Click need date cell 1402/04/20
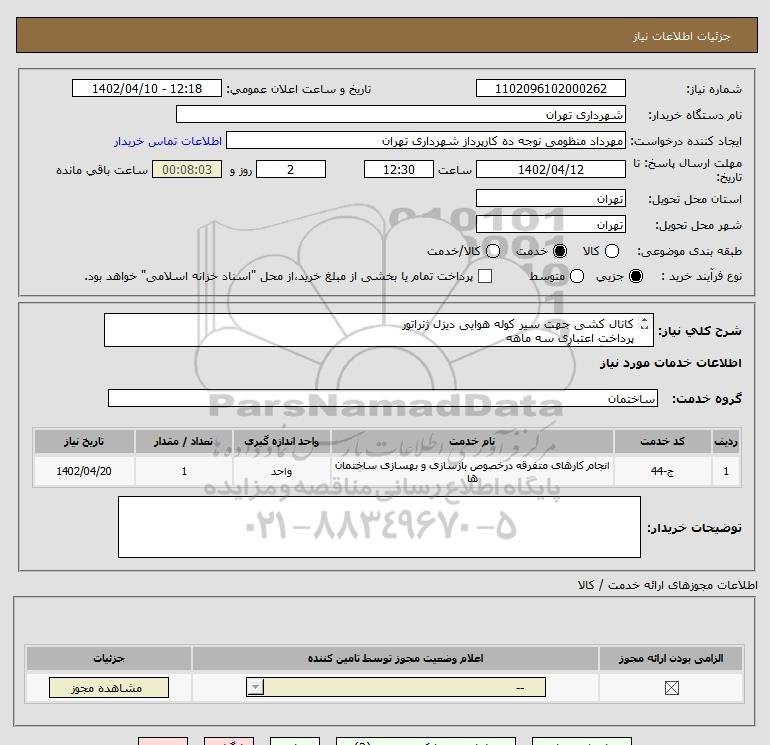 pyautogui.click(x=84, y=471)
